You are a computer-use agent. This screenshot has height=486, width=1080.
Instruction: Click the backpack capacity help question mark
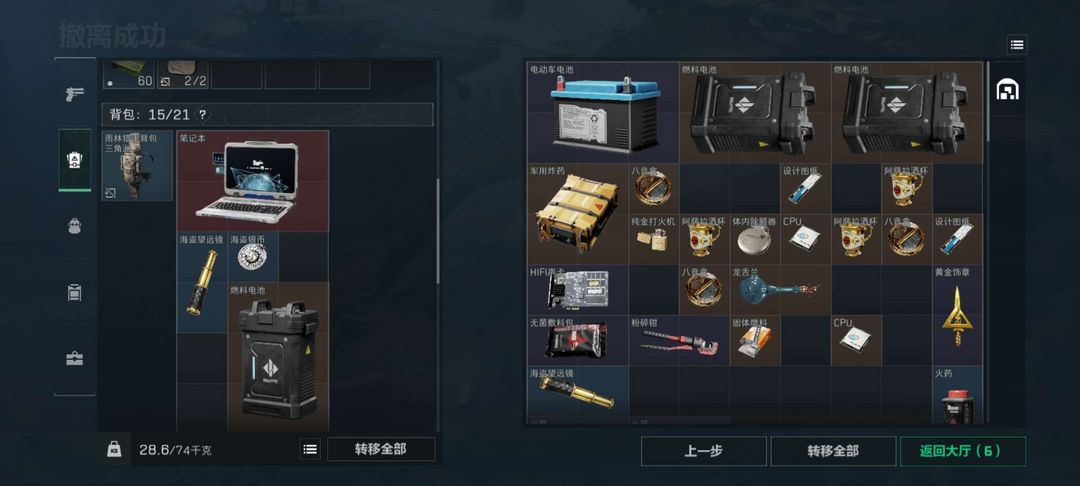pyautogui.click(x=202, y=114)
